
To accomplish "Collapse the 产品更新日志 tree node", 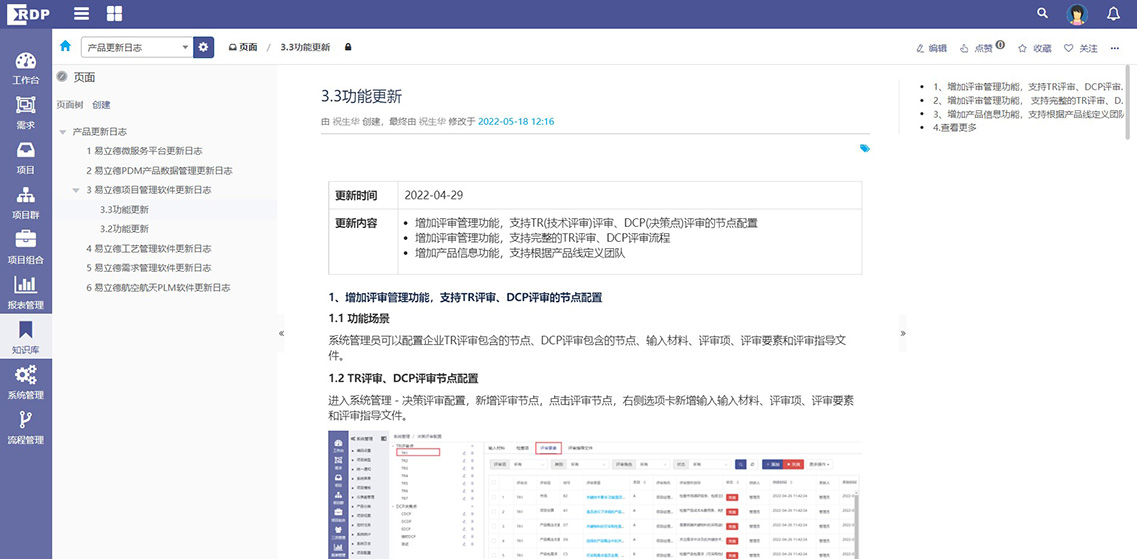I will (63, 132).
